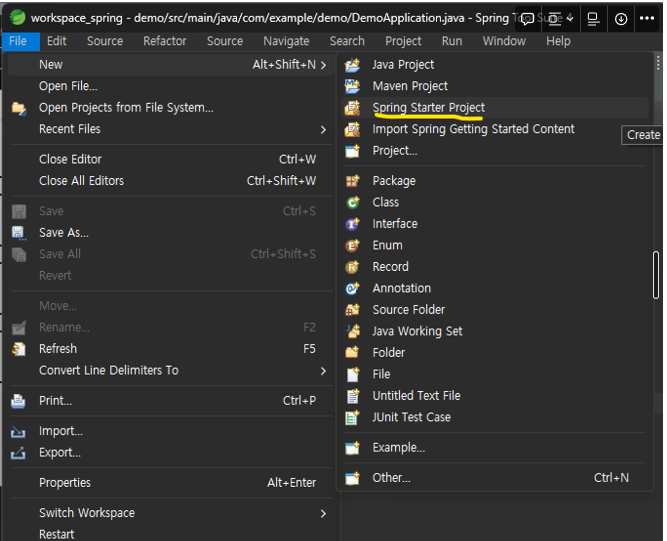Click the vertical scrollbar thumb at right
Screen dimensions: 667x541
pyautogui.click(x=658, y=275)
